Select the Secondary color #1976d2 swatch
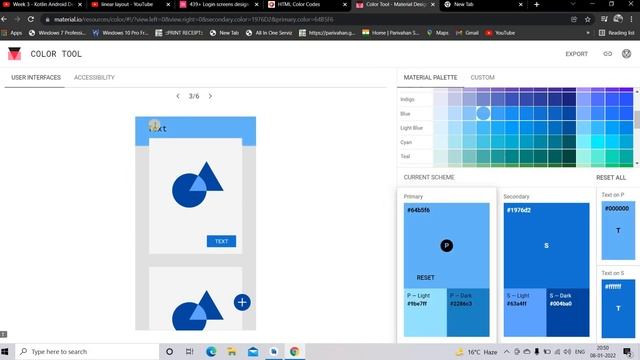The image size is (640, 360). click(547, 245)
